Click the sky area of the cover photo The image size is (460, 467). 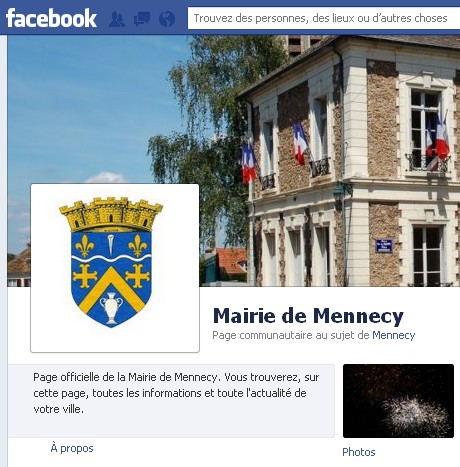coord(87,107)
